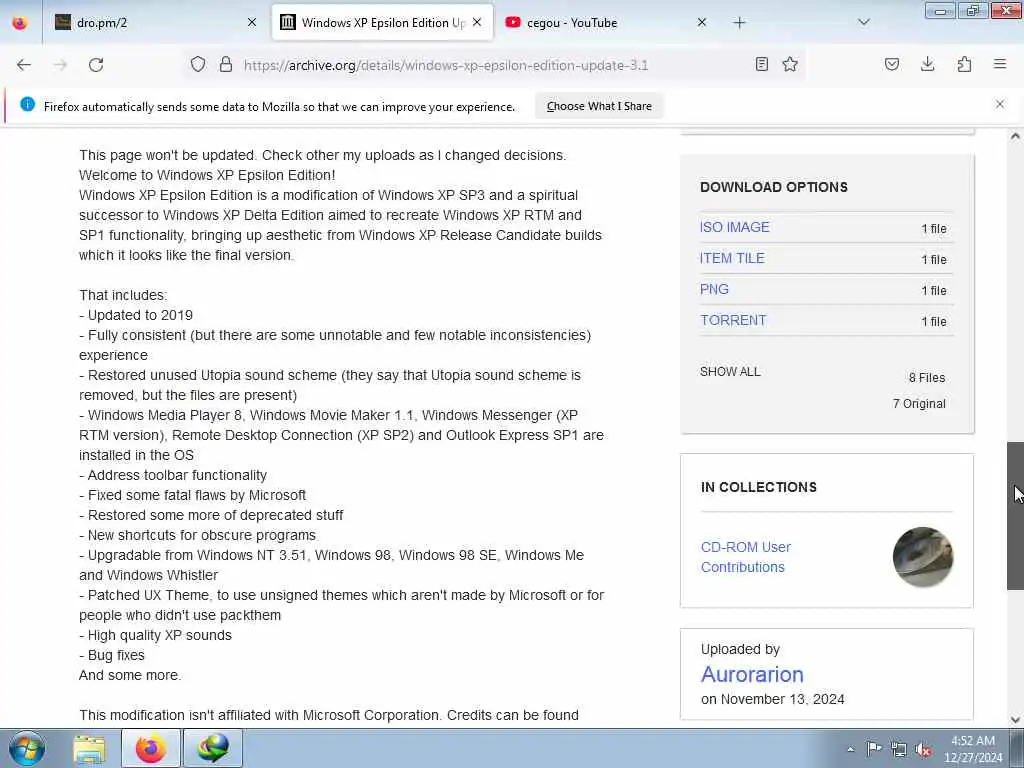Open Windows Explorer from the taskbar
Image resolution: width=1024 pixels, height=768 pixels.
(x=89, y=748)
